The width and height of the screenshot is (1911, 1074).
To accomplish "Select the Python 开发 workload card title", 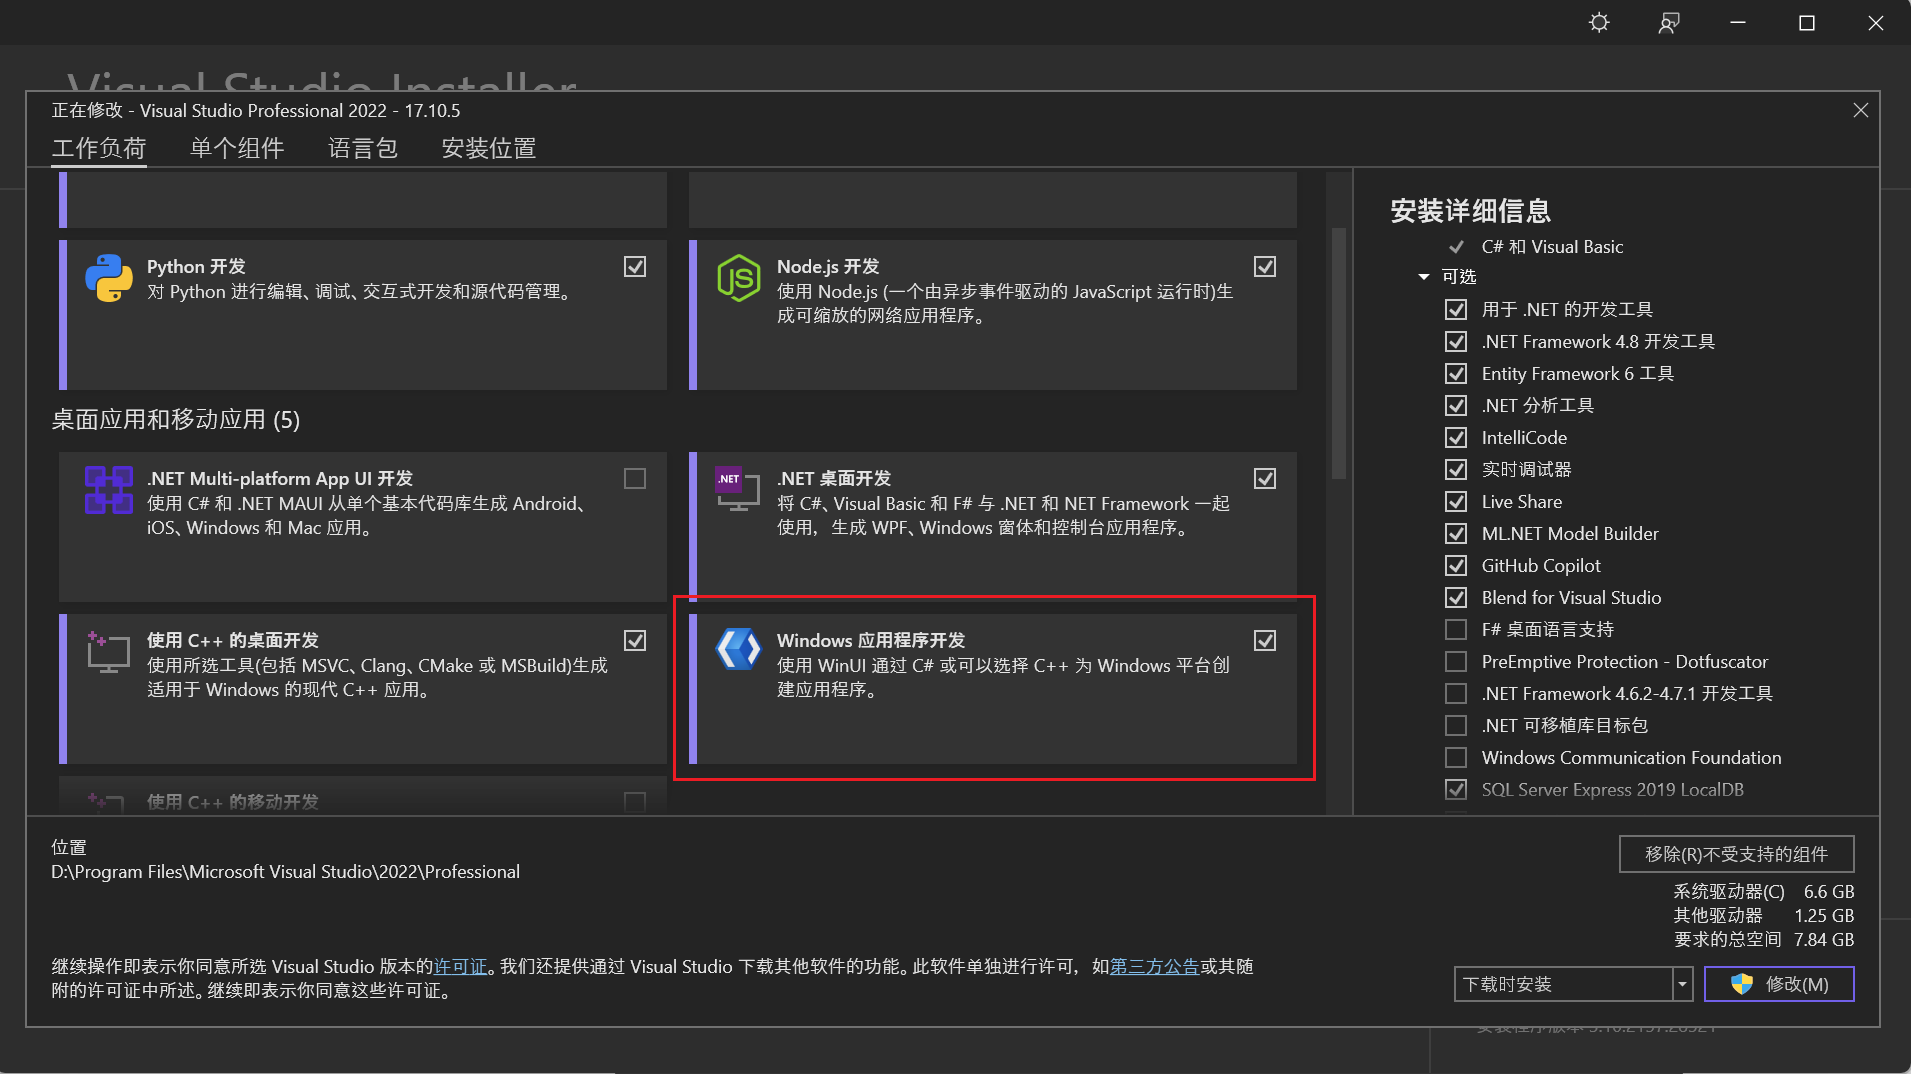I will (196, 267).
